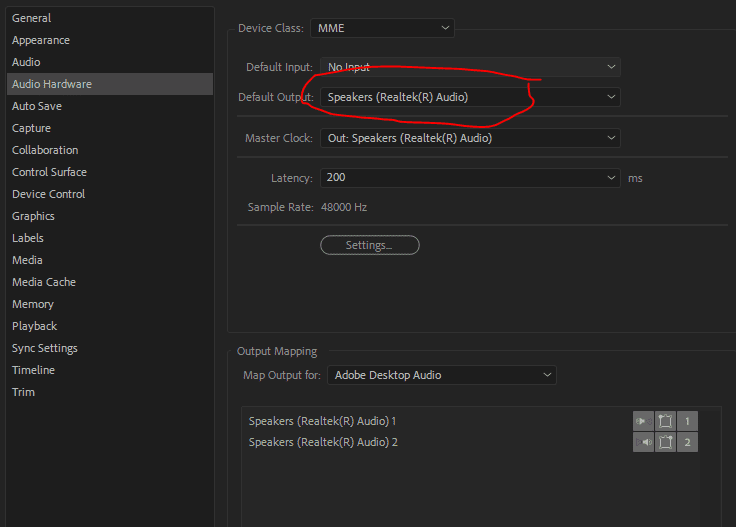
Task: Open the Default Output dropdown
Action: tap(470, 97)
